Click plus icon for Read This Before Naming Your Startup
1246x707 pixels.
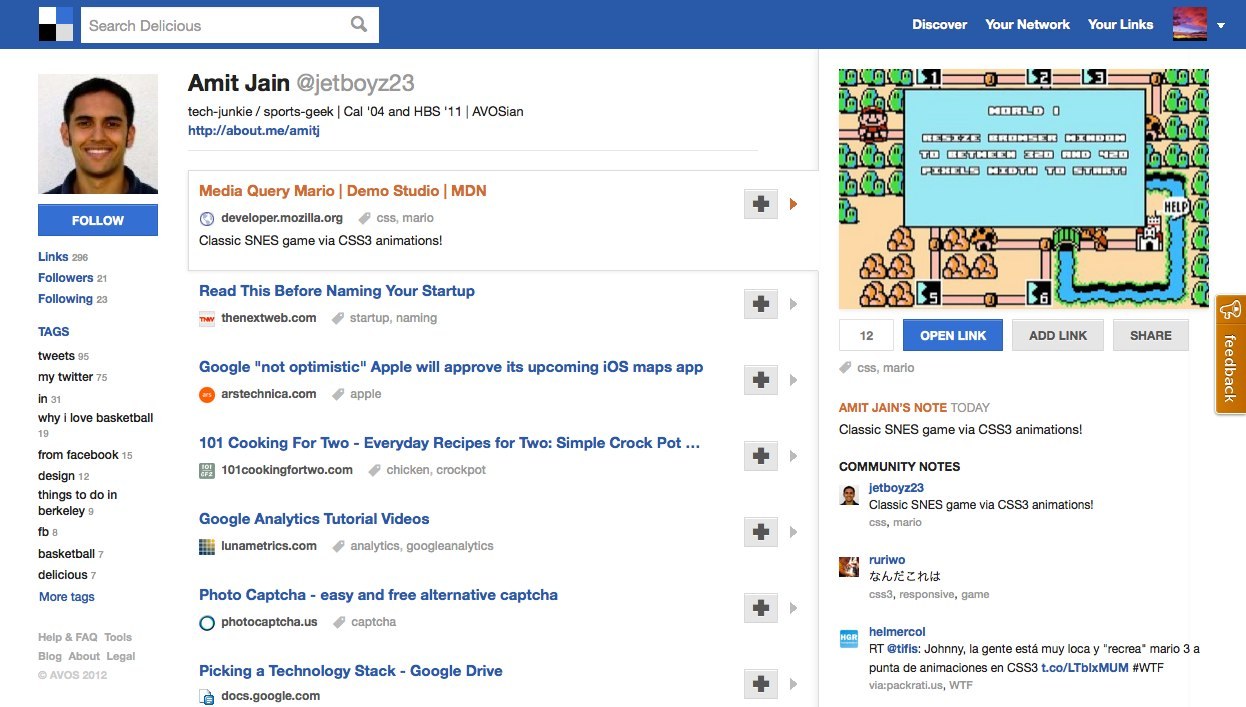tap(761, 304)
